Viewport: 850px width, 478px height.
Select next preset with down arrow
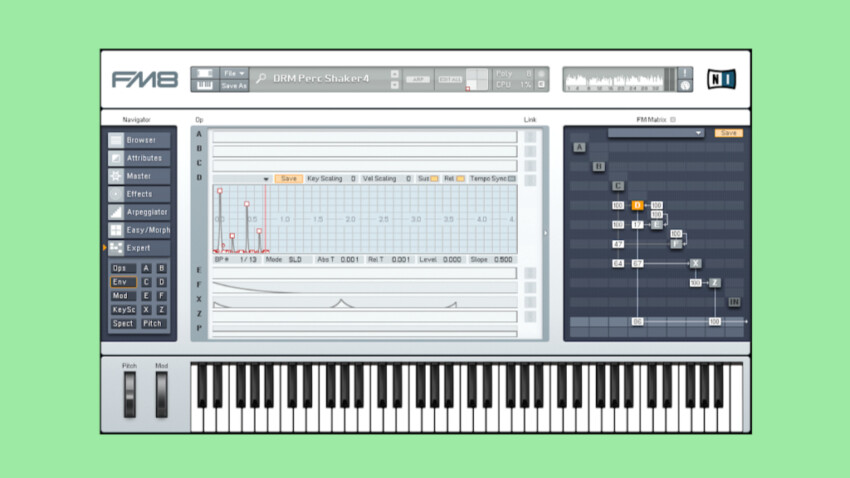point(395,85)
